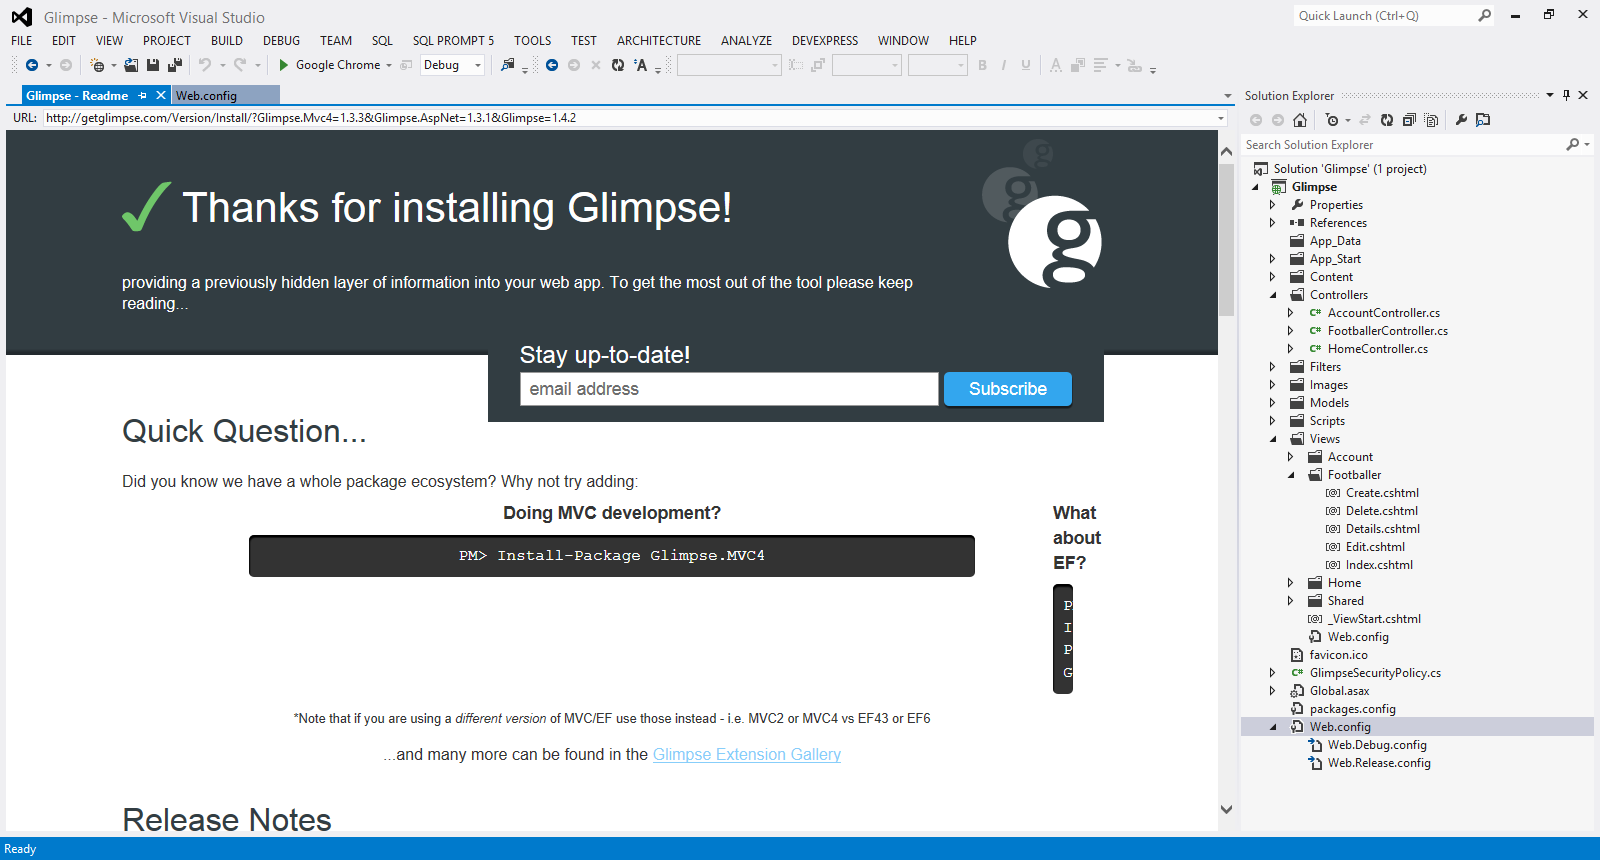Click the web browser Back arrow icon
This screenshot has height=860, width=1600.
pyautogui.click(x=552, y=65)
